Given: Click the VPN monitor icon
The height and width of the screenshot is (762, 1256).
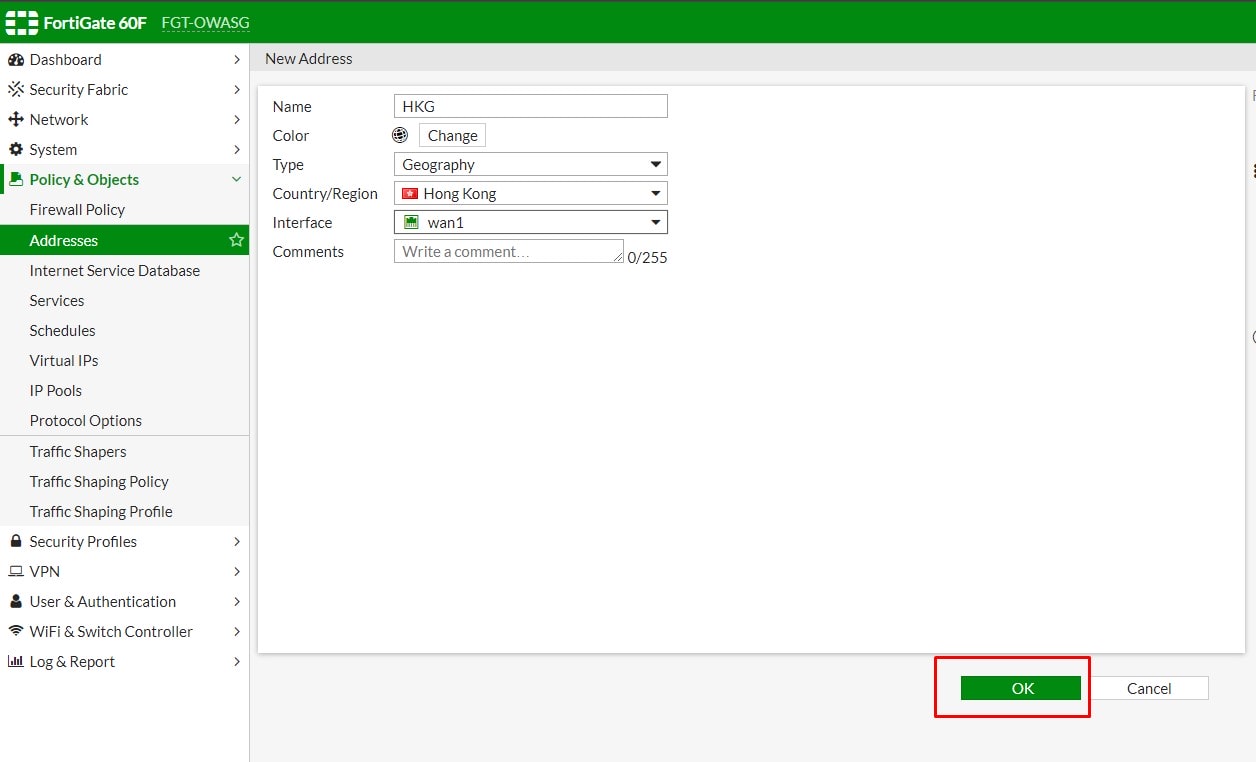Looking at the screenshot, I should (x=16, y=571).
